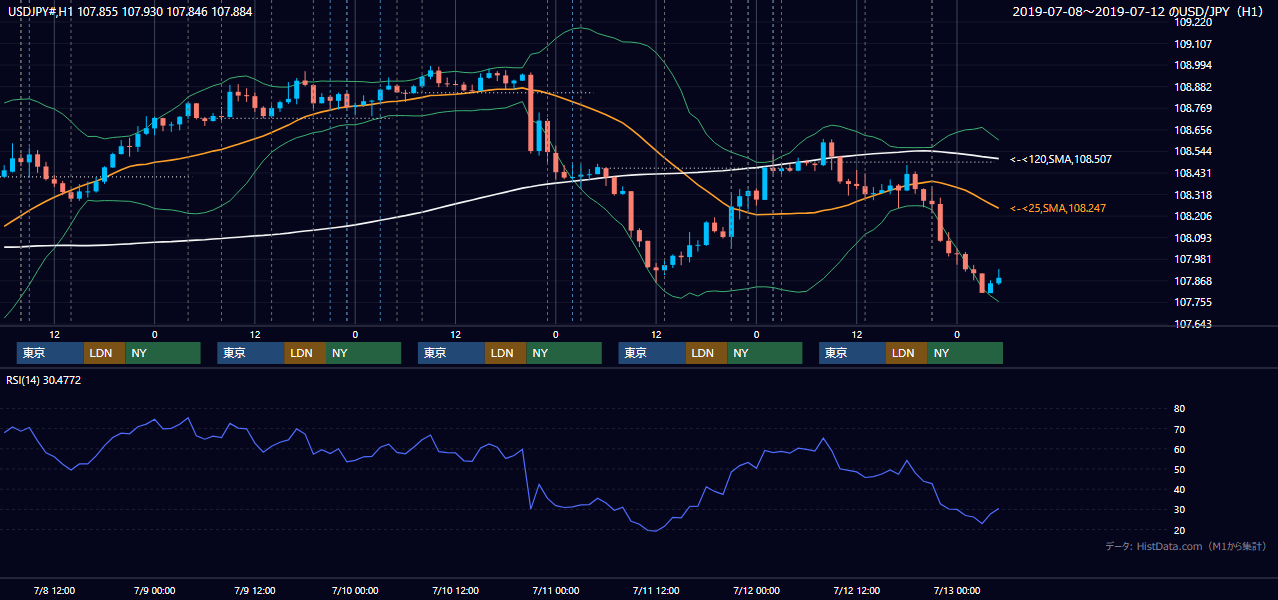The width and height of the screenshot is (1278, 600).
Task: Click price axis label 108.318
Action: pos(1192,195)
